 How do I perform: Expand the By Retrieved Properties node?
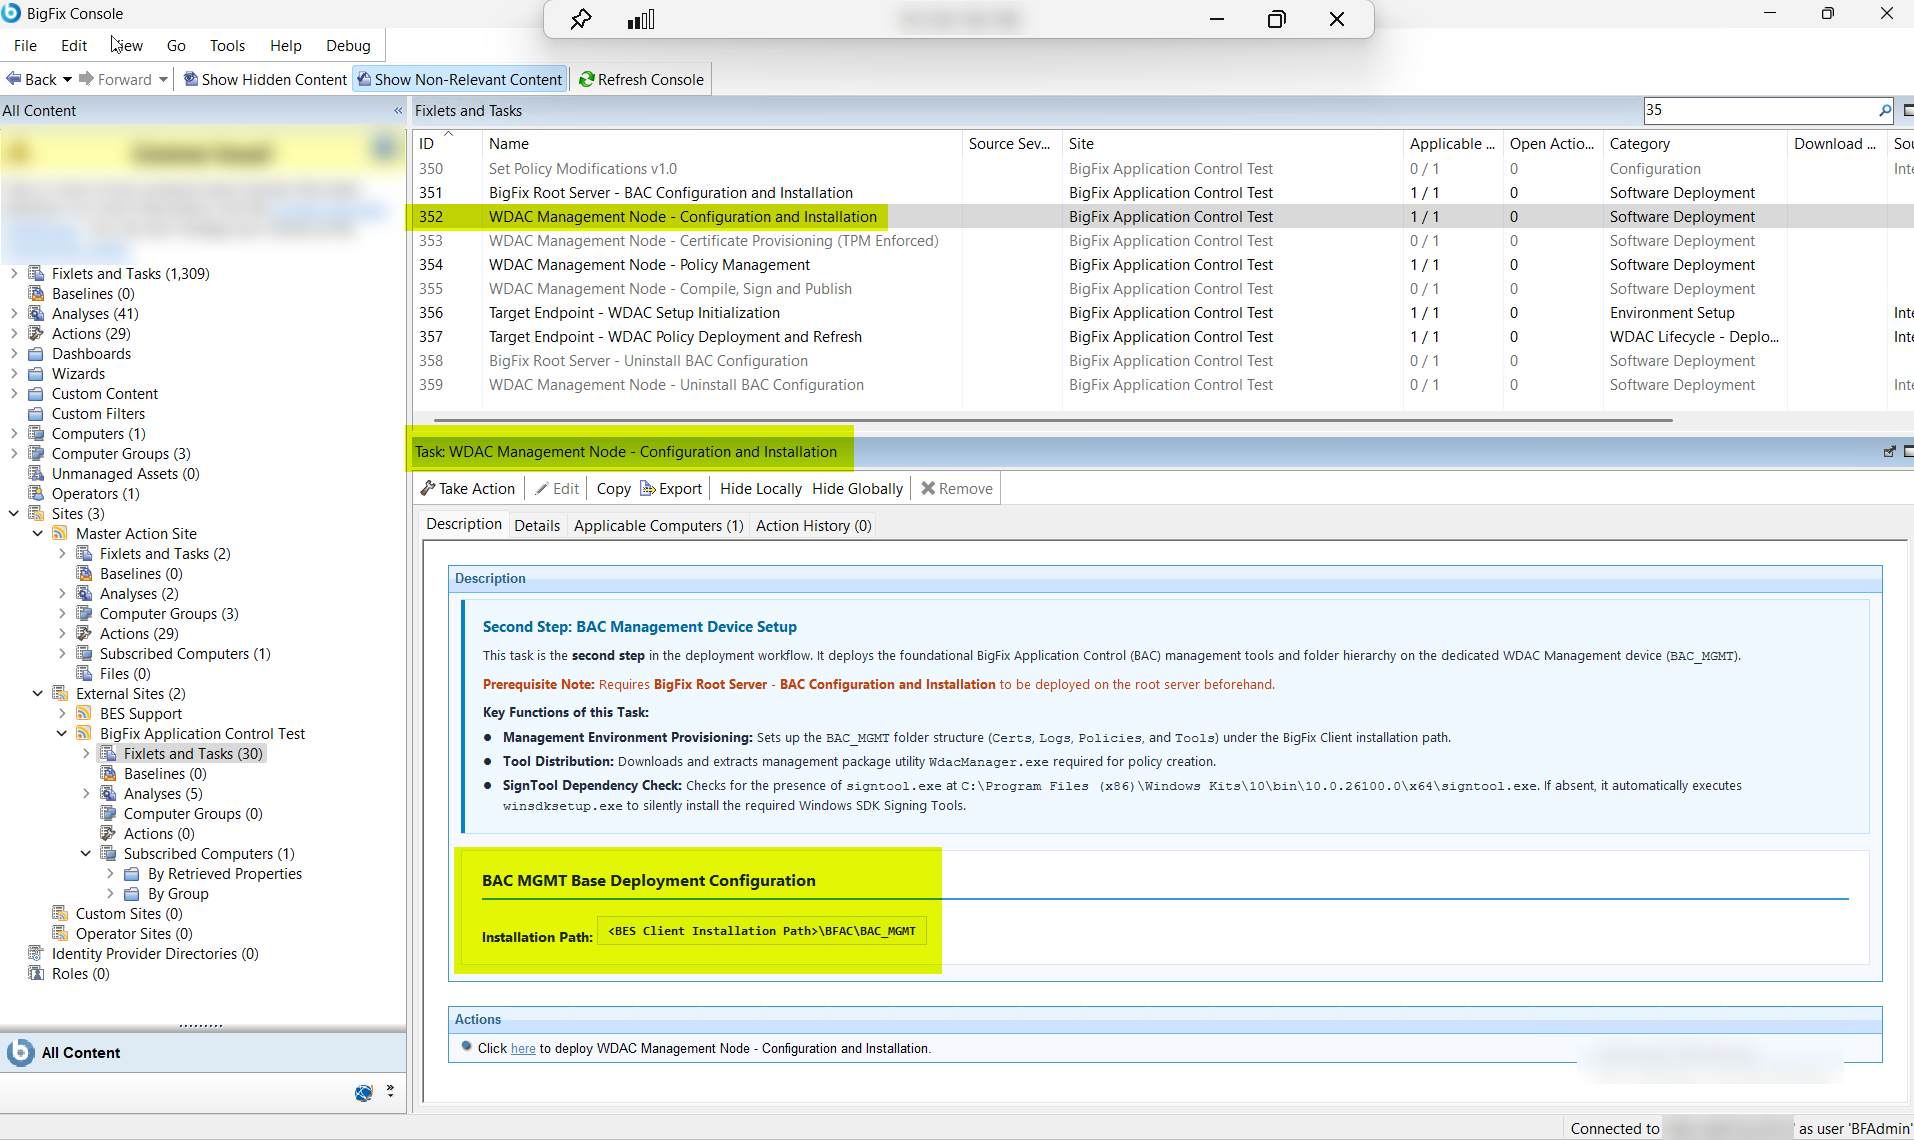[110, 874]
